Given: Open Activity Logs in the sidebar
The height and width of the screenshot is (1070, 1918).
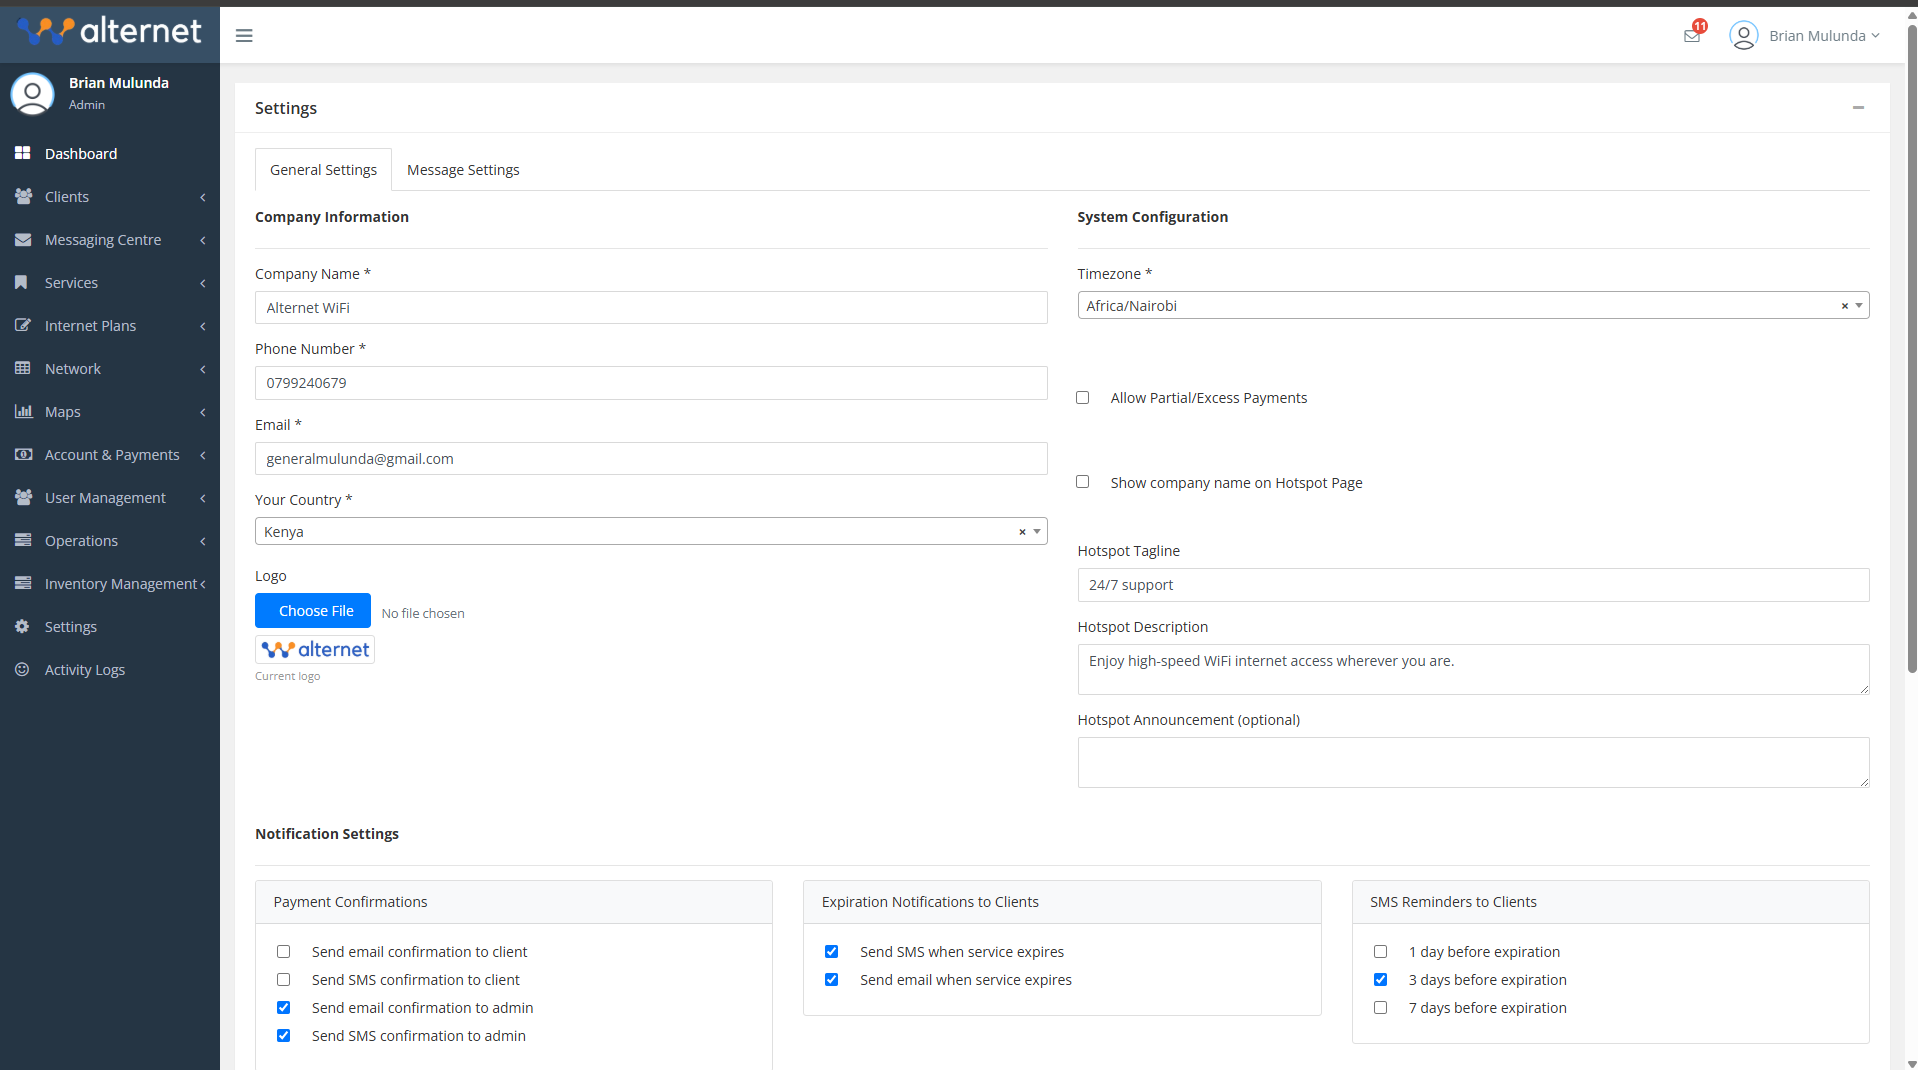Looking at the screenshot, I should coord(84,669).
